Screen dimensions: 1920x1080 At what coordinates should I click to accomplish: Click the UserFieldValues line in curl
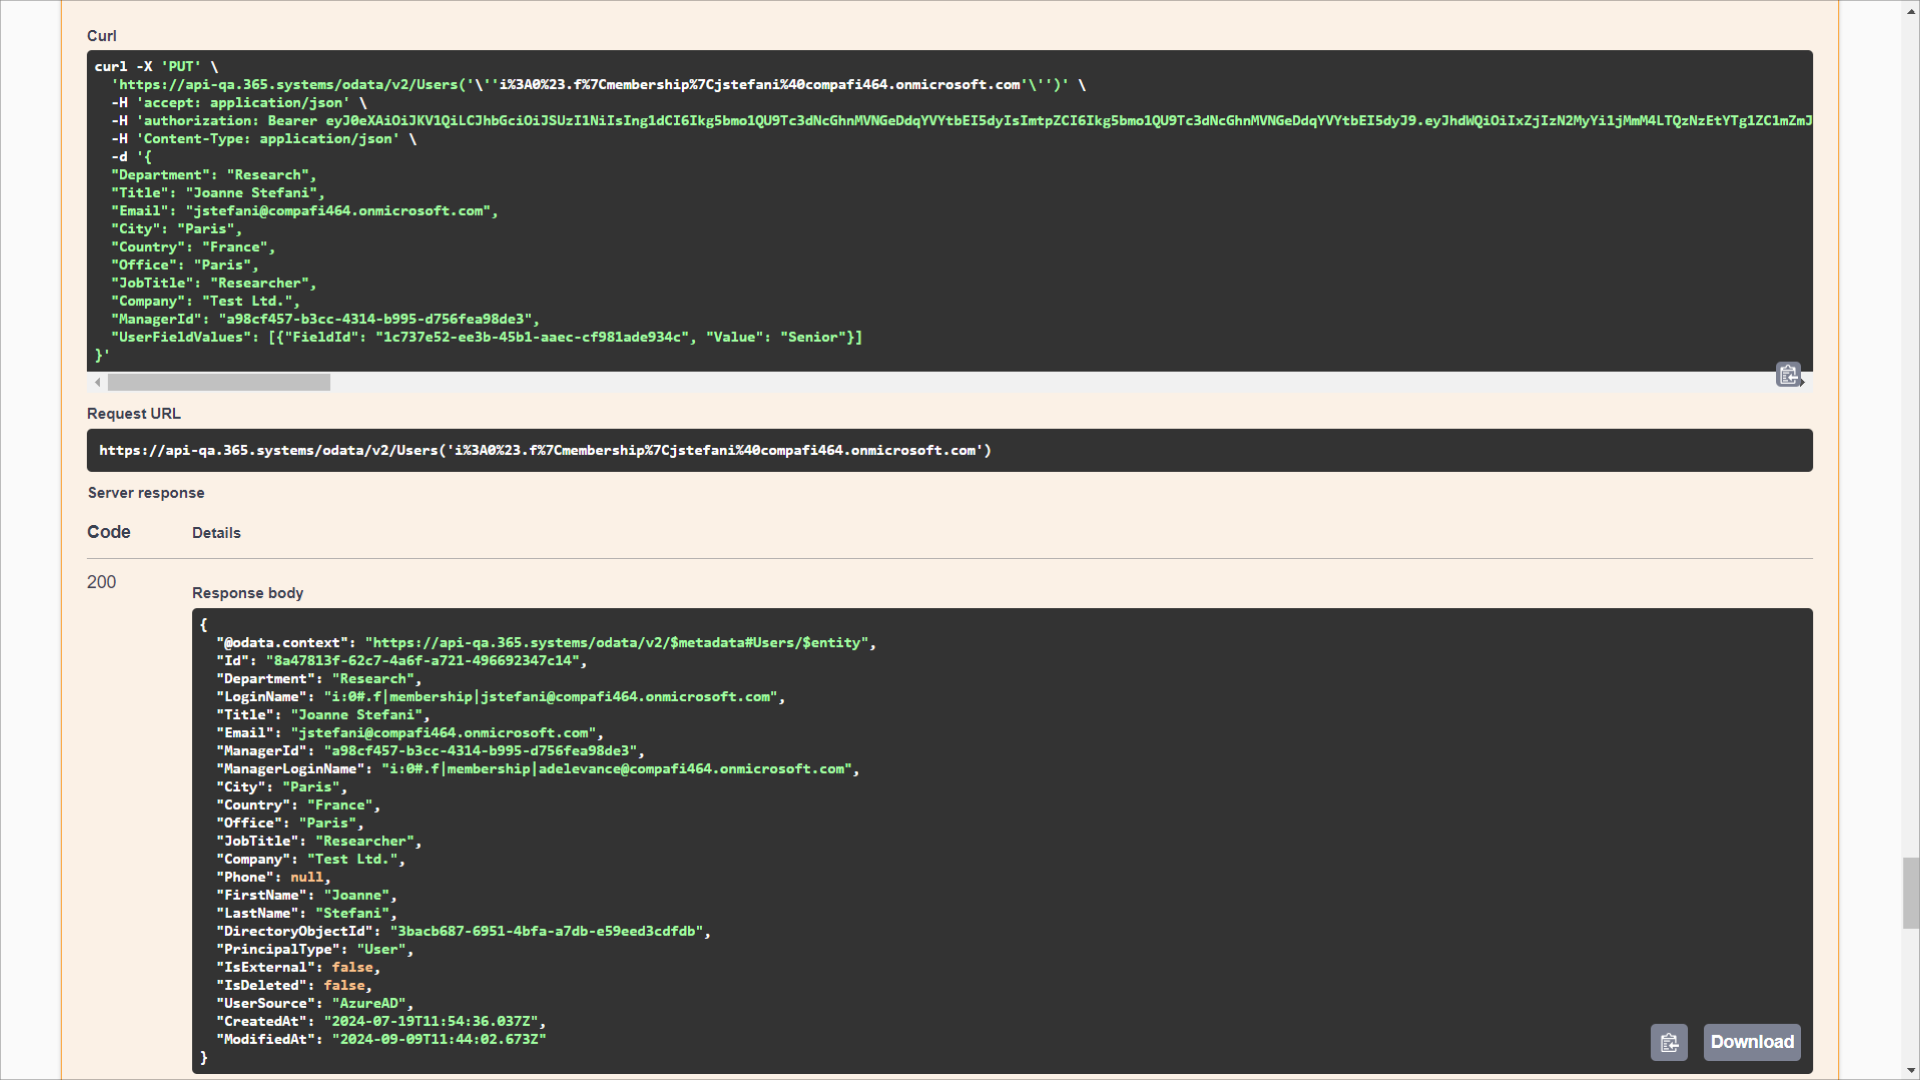486,338
